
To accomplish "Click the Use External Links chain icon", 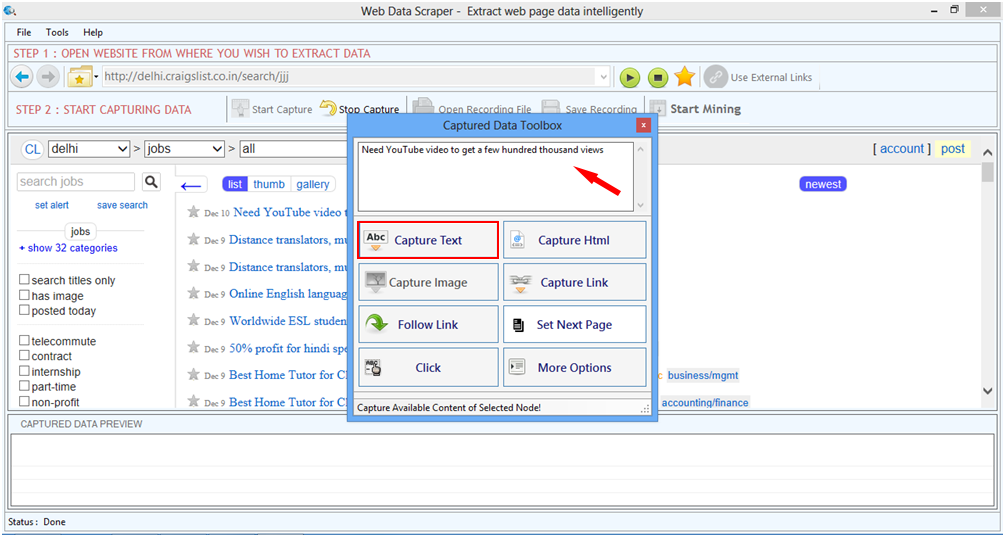I will pos(715,78).
